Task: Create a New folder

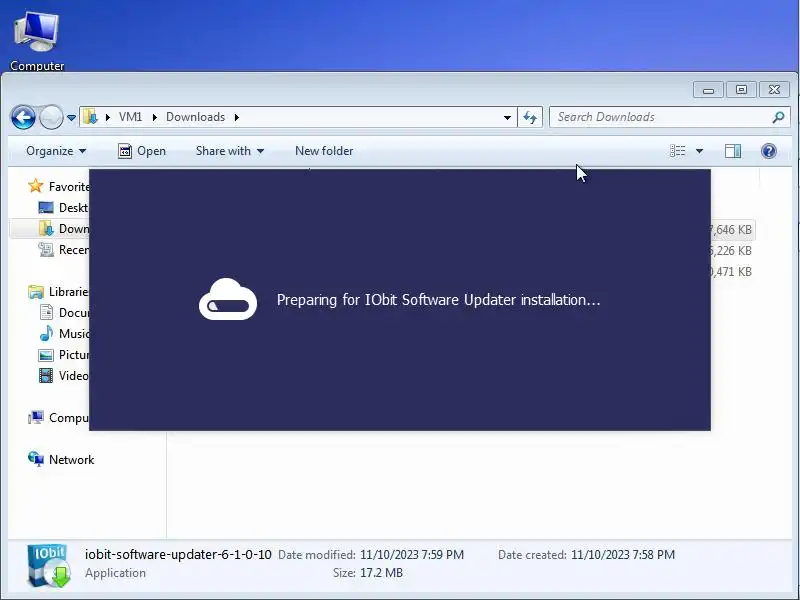Action: point(324,151)
